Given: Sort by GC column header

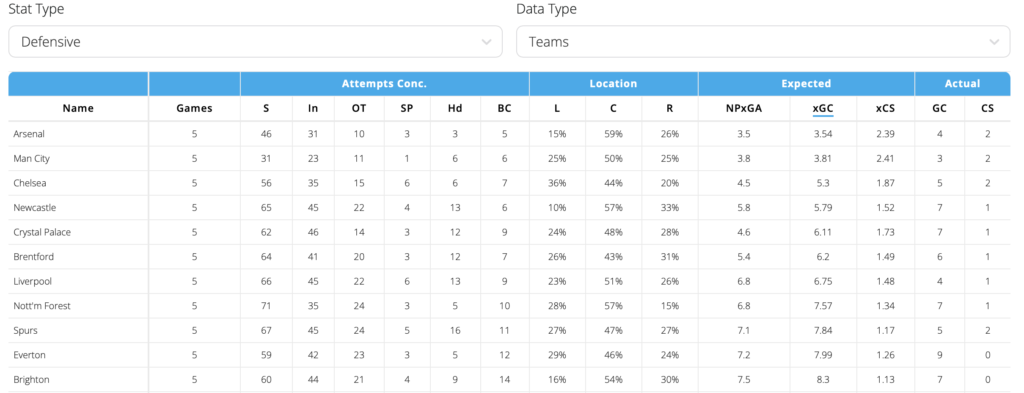Looking at the screenshot, I should tap(939, 108).
